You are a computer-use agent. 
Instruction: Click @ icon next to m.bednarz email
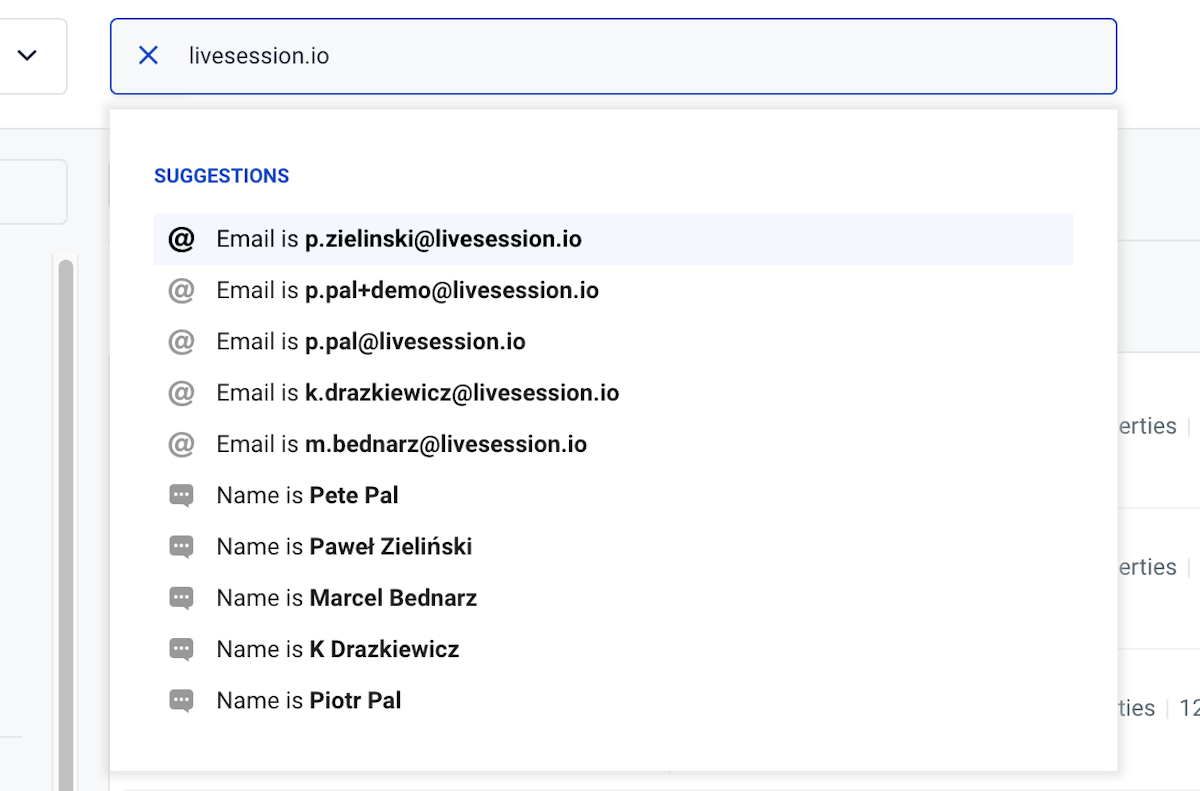[181, 444]
